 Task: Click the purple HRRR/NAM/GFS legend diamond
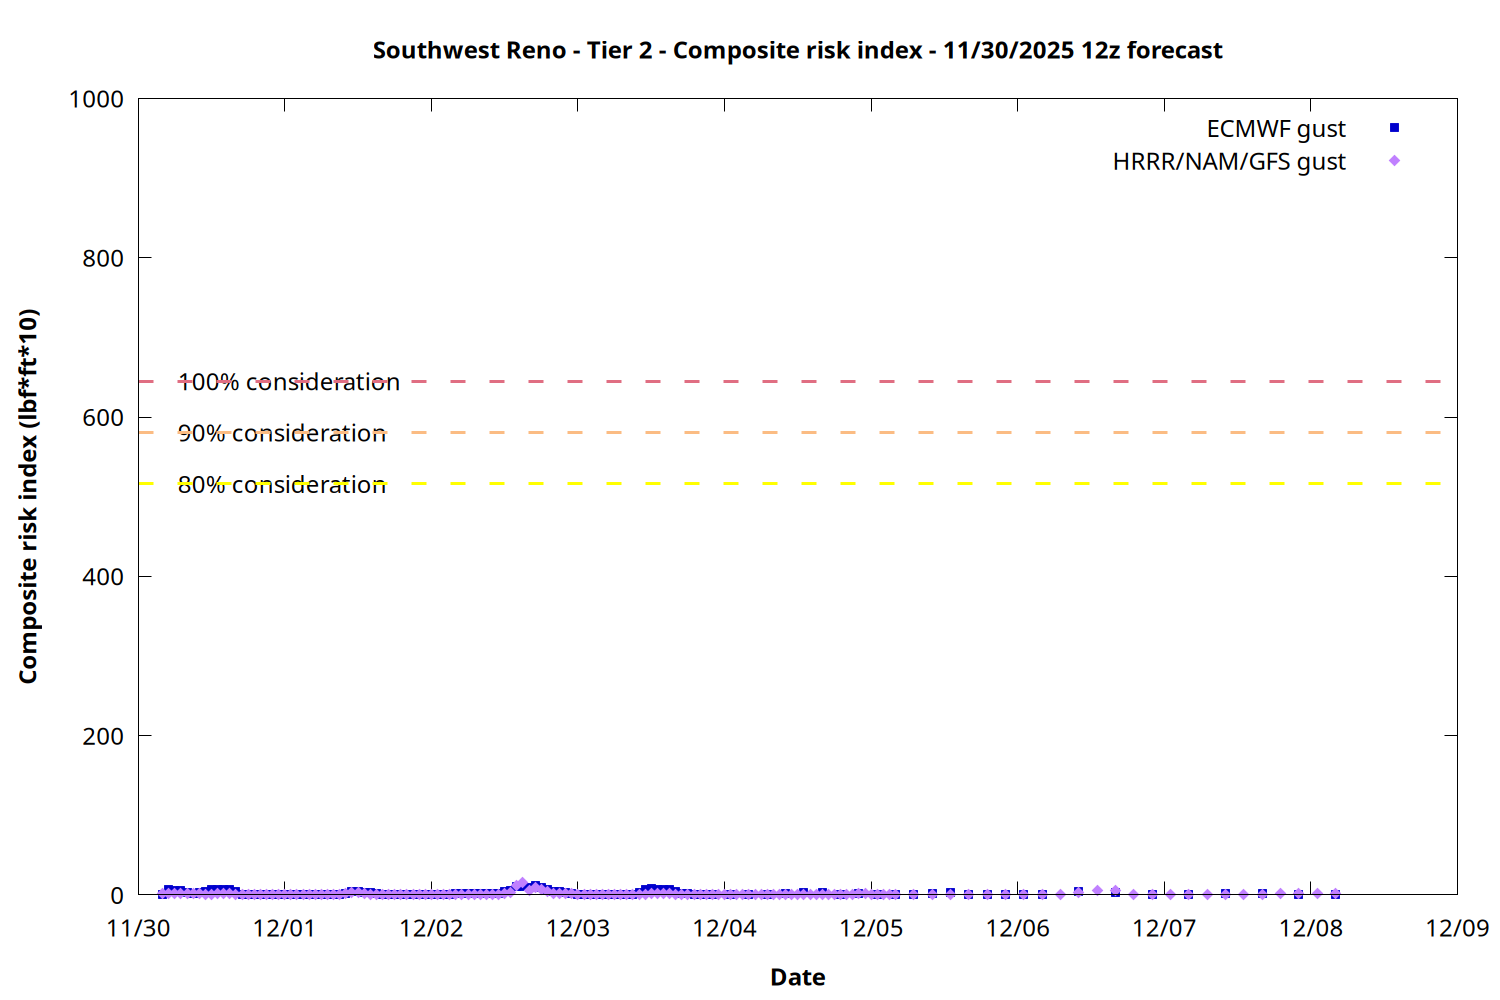pos(1394,161)
